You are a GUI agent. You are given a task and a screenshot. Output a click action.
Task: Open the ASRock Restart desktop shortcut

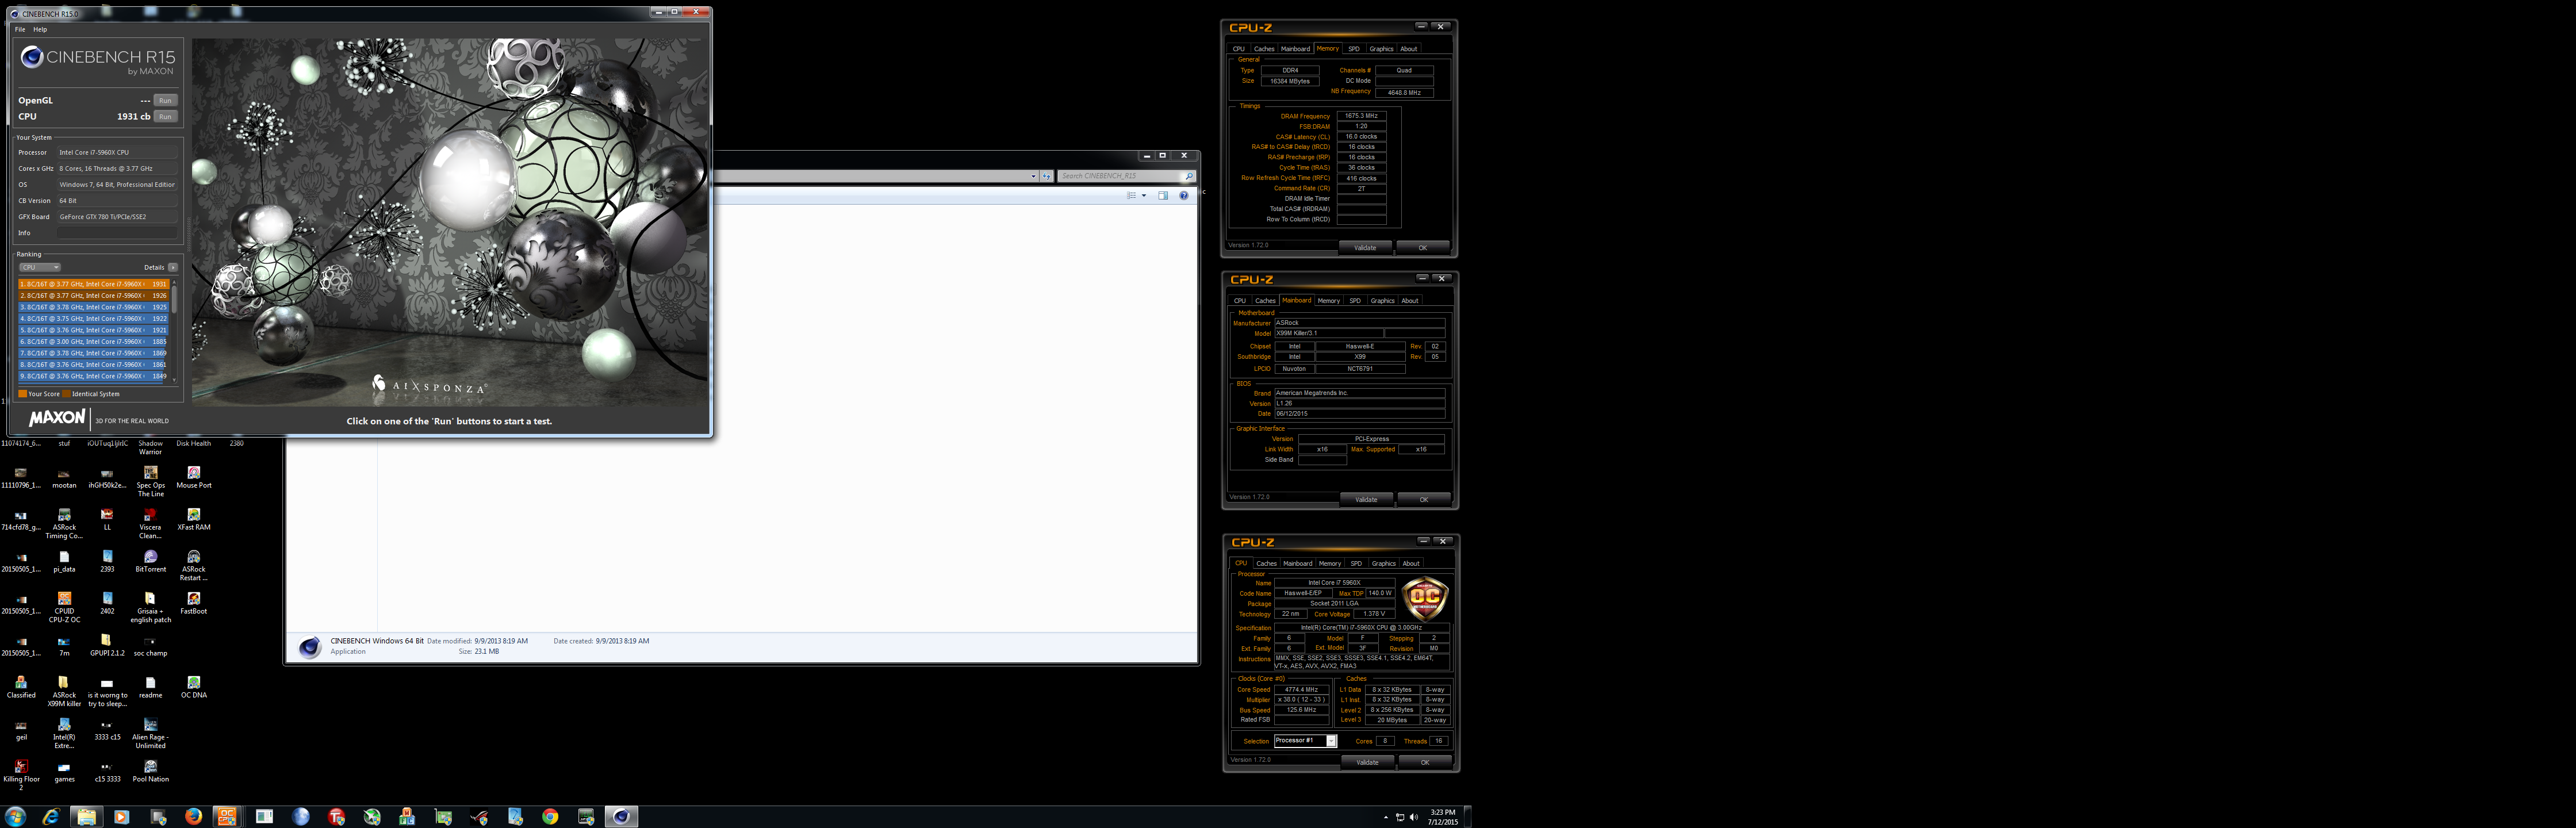click(x=194, y=565)
